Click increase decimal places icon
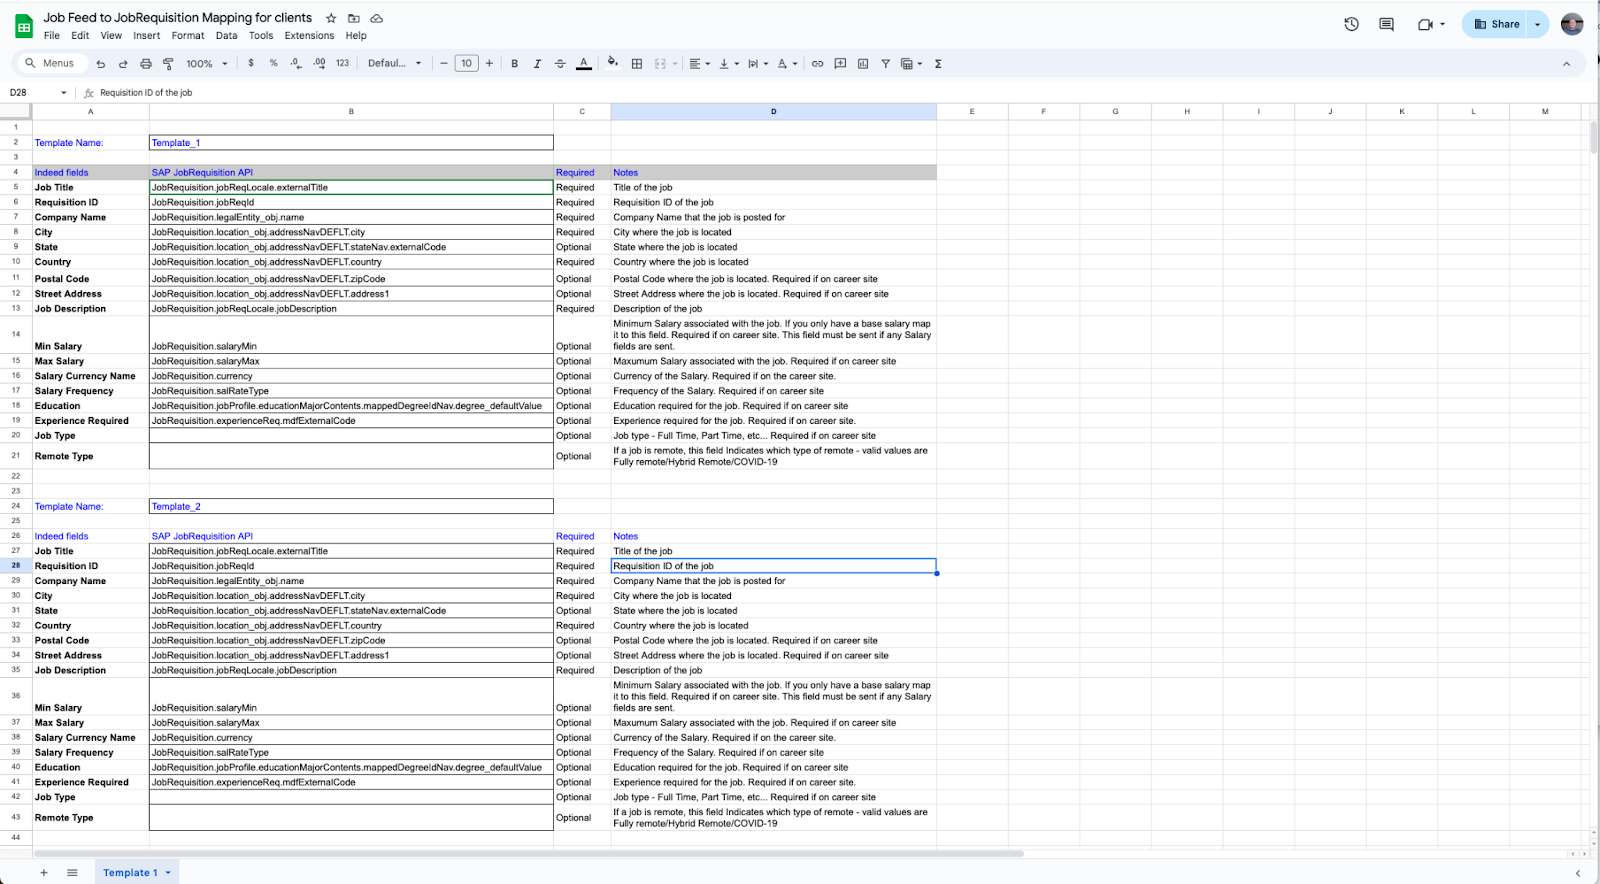 [319, 63]
